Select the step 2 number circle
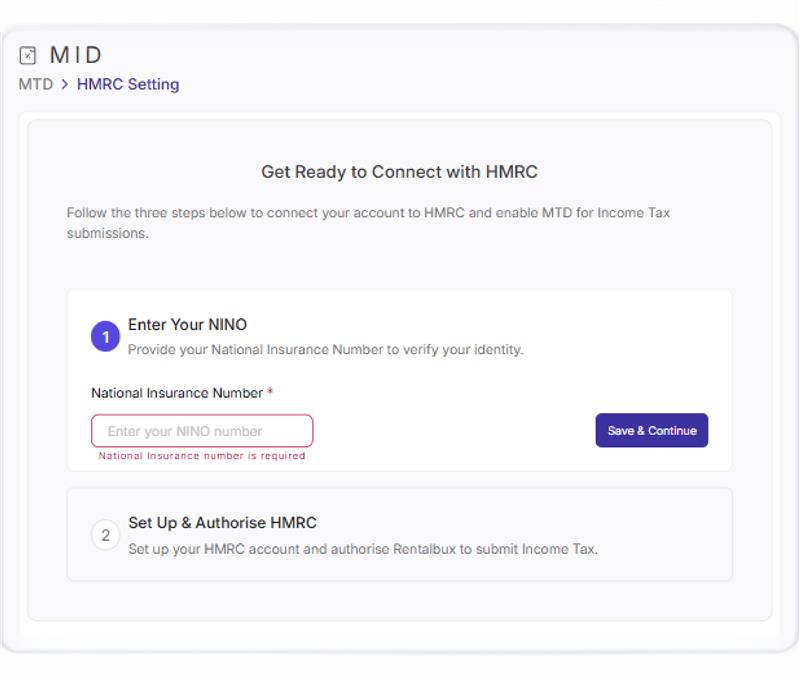 (x=105, y=535)
